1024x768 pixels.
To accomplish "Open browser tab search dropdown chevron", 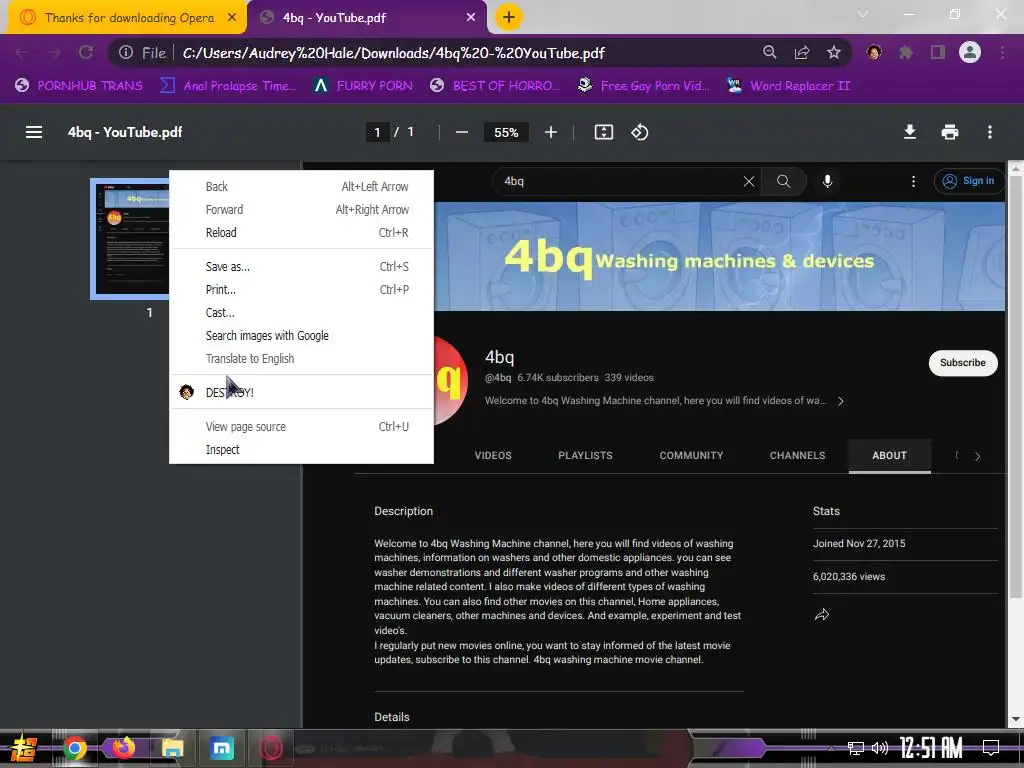I will [x=863, y=14].
